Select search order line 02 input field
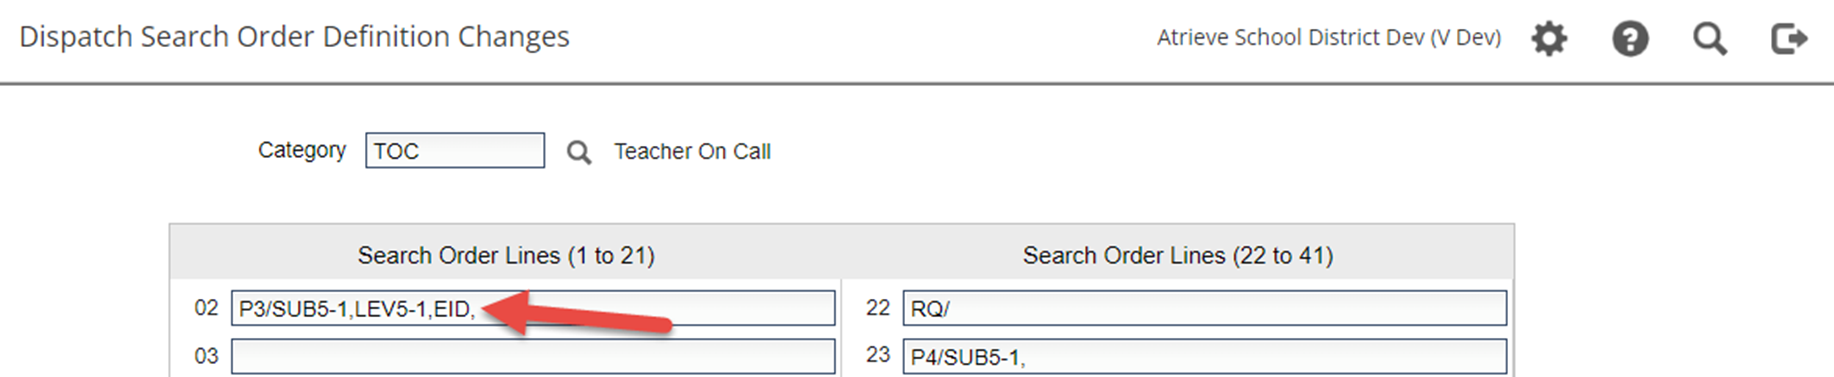1834x377 pixels. coord(533,308)
